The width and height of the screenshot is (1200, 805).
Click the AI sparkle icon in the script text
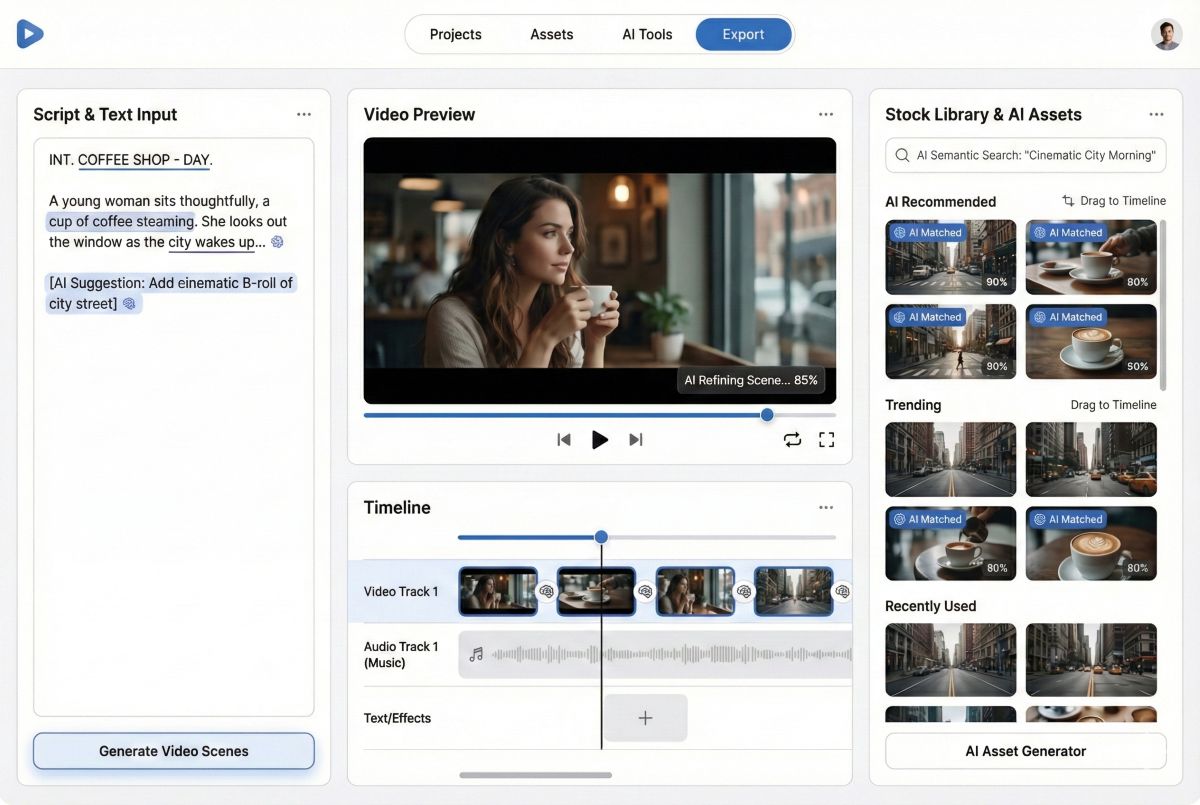tap(277, 241)
